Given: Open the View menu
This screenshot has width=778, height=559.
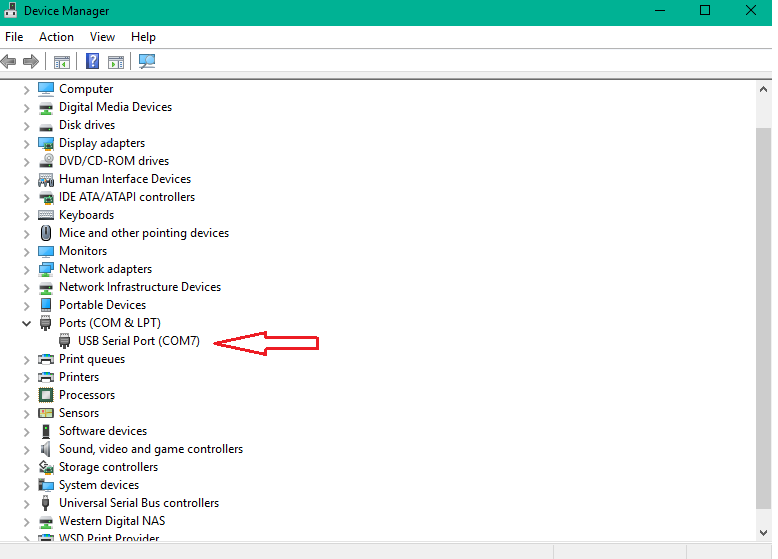Looking at the screenshot, I should [x=102, y=37].
